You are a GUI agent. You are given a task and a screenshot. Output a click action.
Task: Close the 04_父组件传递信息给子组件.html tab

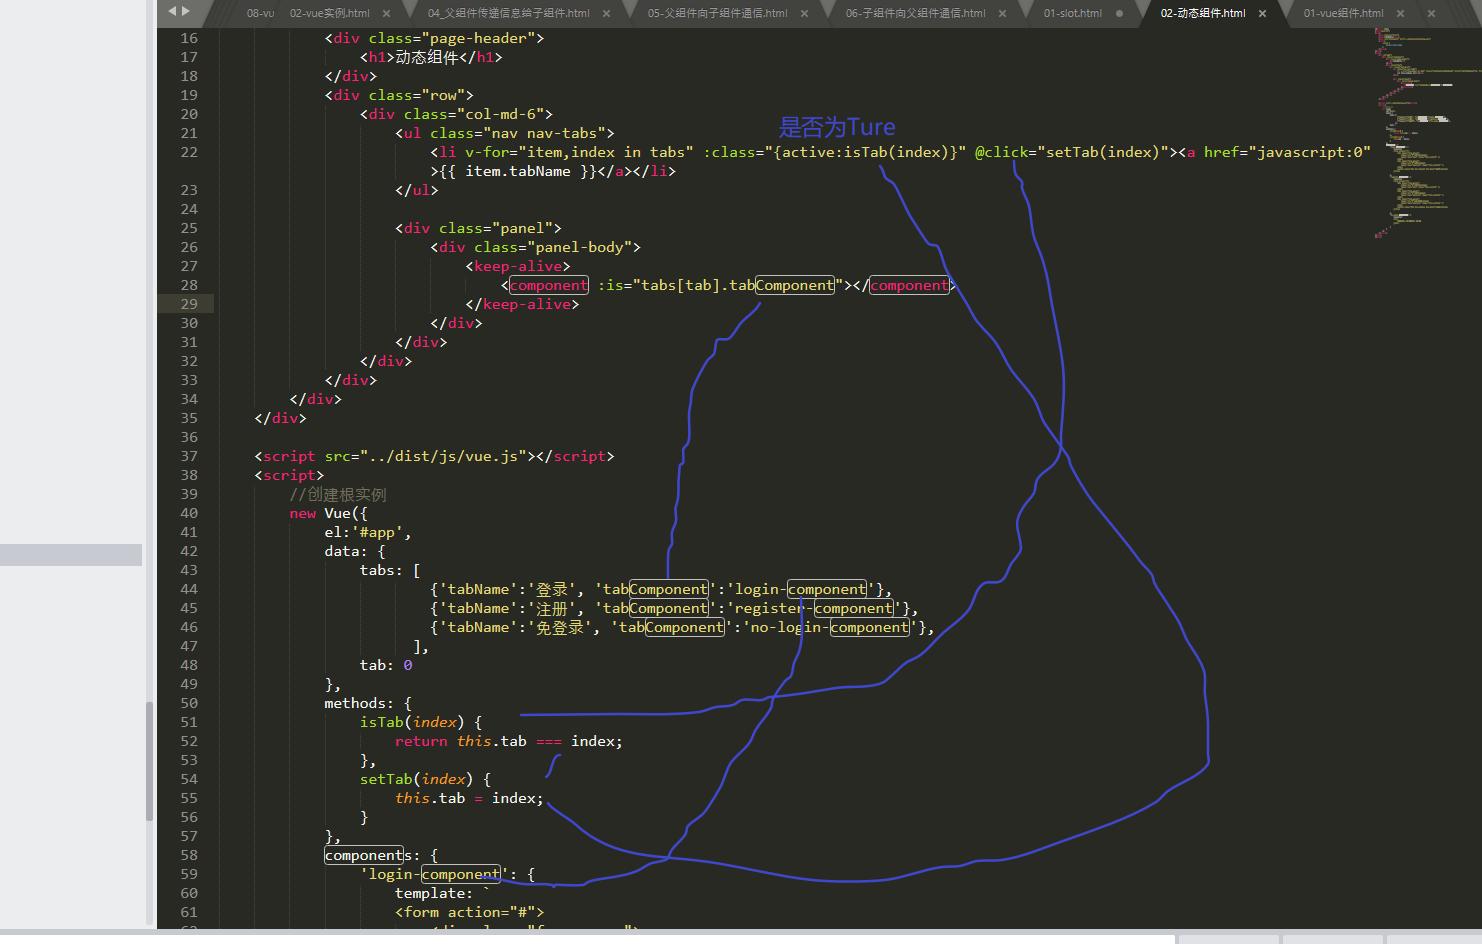point(606,13)
